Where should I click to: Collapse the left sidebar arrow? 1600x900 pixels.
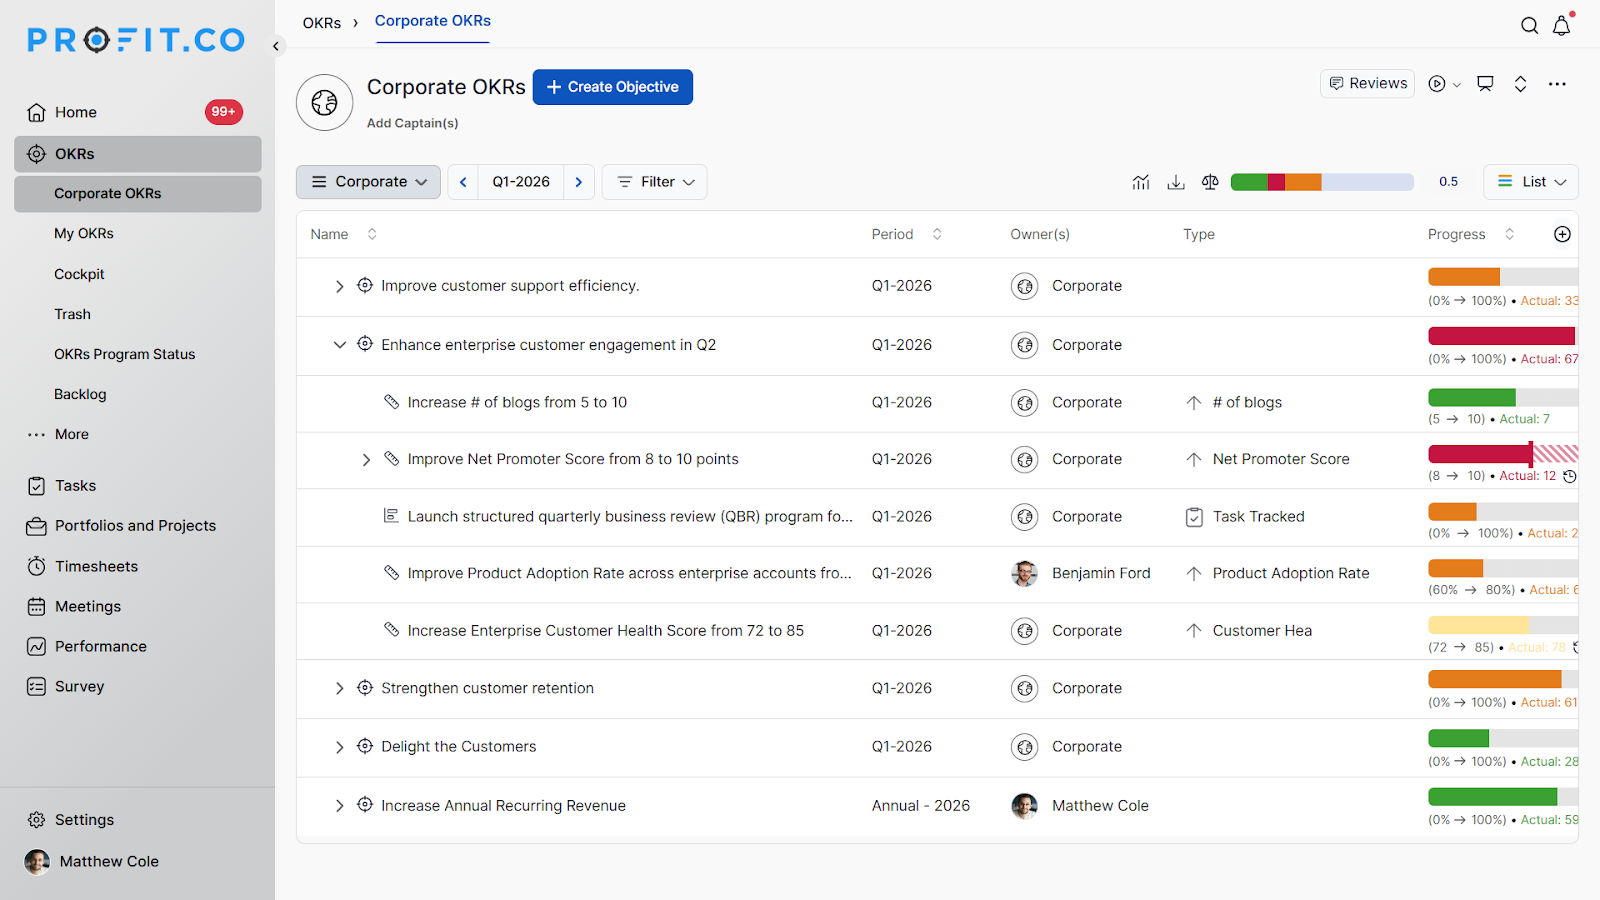(x=276, y=46)
